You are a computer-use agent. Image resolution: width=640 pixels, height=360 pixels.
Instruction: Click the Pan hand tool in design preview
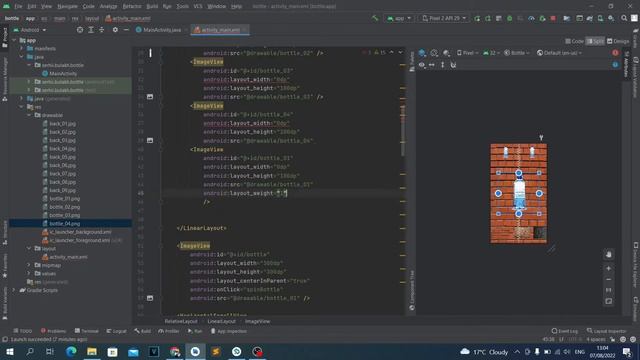[x=609, y=254]
